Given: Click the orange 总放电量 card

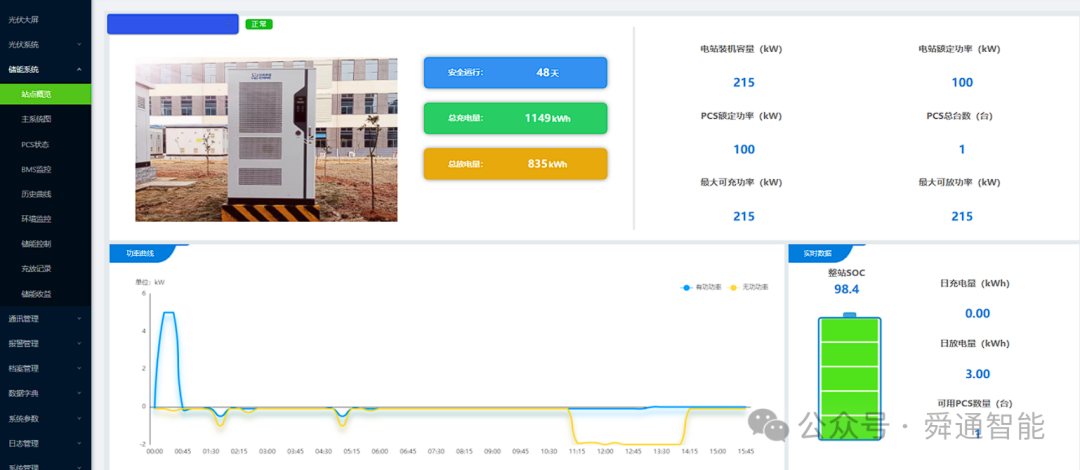Looking at the screenshot, I should 515,164.
